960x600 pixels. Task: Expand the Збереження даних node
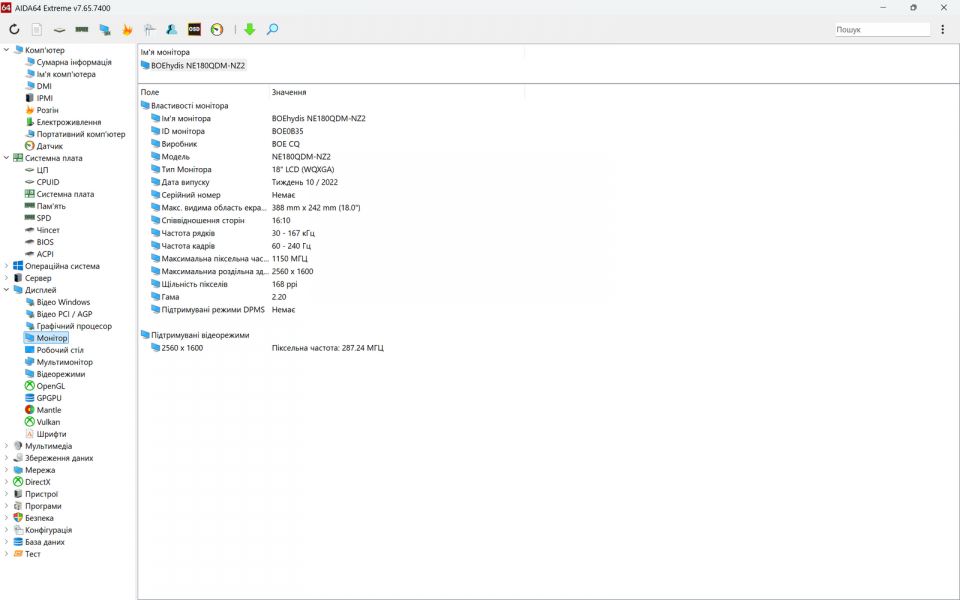click(x=7, y=458)
